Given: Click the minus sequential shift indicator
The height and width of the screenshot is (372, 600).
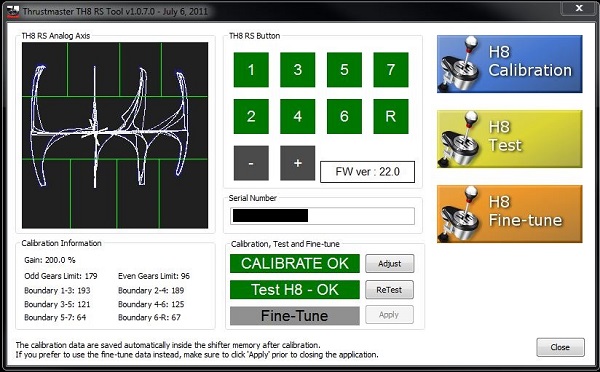Looking at the screenshot, I should (x=251, y=163).
